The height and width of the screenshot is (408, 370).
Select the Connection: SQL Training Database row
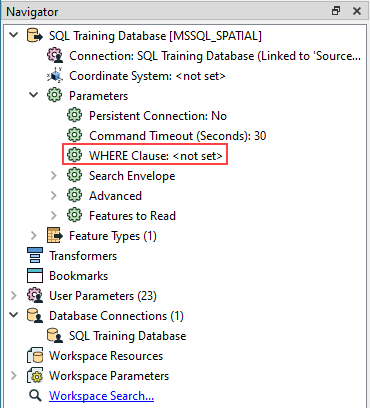click(x=215, y=56)
